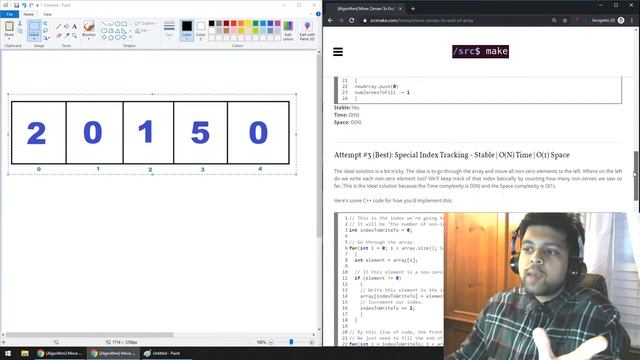Pick the red color swatch
This screenshot has height=360, width=640.
233,23
